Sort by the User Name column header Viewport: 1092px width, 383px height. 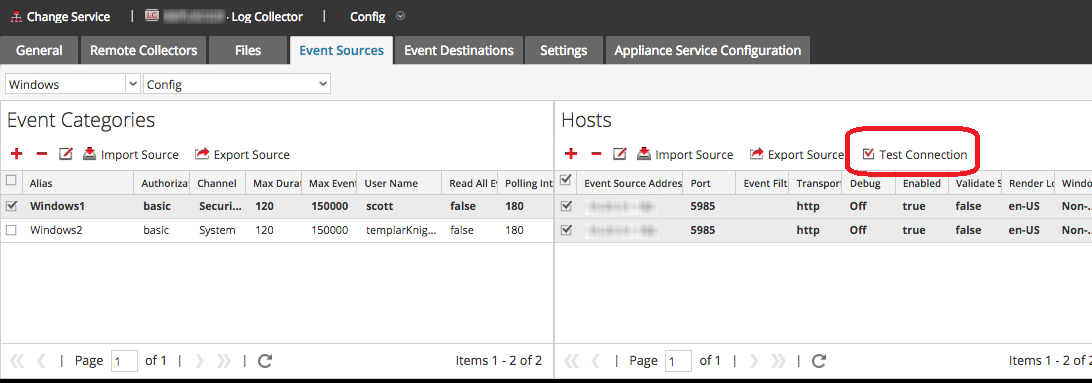point(400,183)
